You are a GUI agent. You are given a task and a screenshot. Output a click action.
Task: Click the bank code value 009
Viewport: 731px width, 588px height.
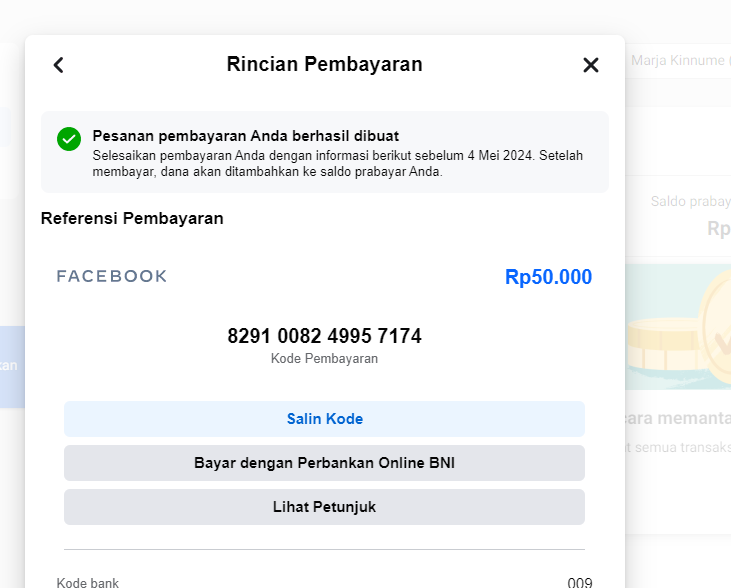[579, 582]
